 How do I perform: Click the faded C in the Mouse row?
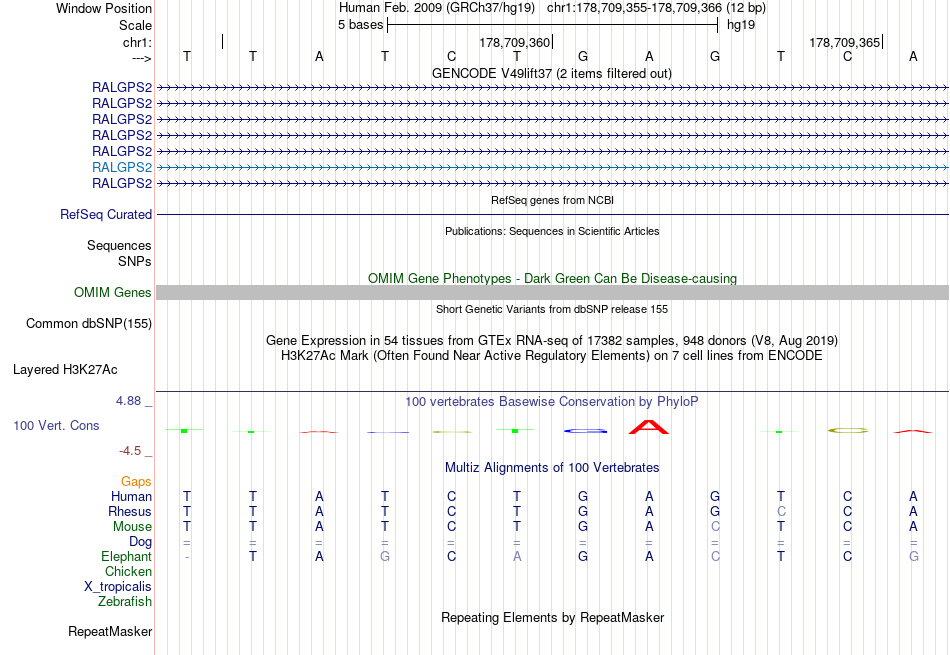point(716,527)
